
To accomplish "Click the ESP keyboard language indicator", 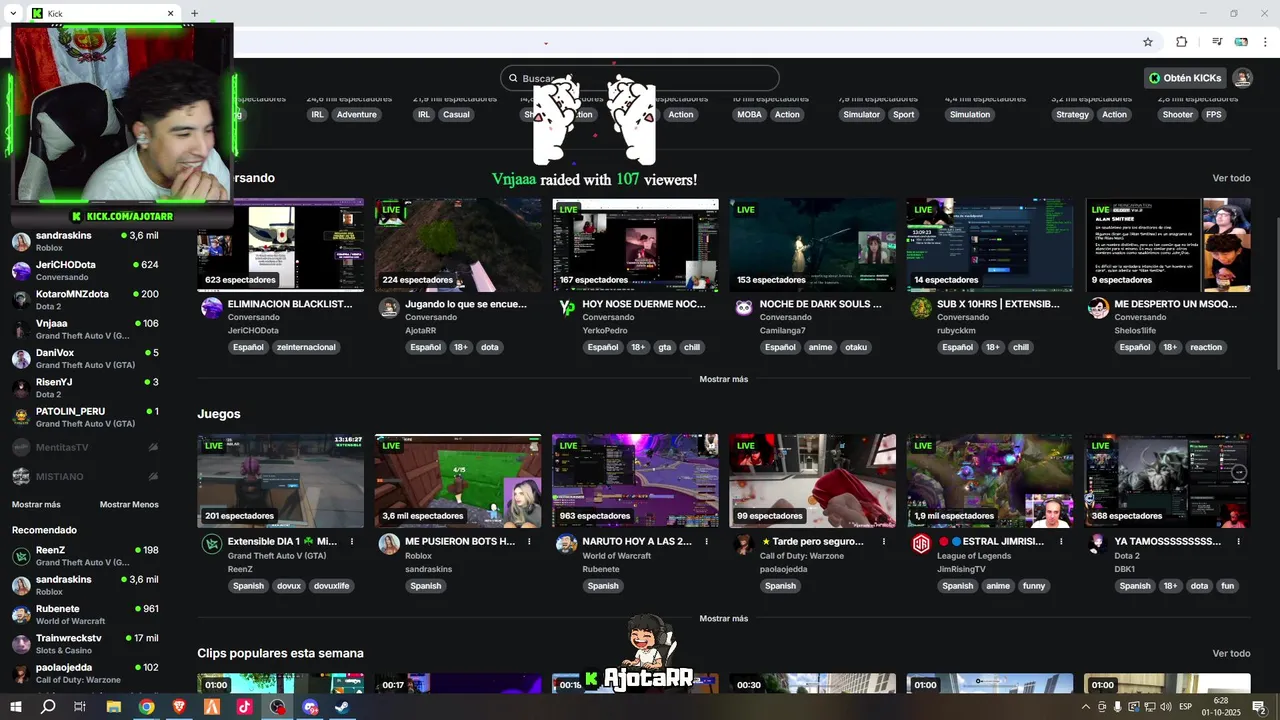I will 1186,707.
